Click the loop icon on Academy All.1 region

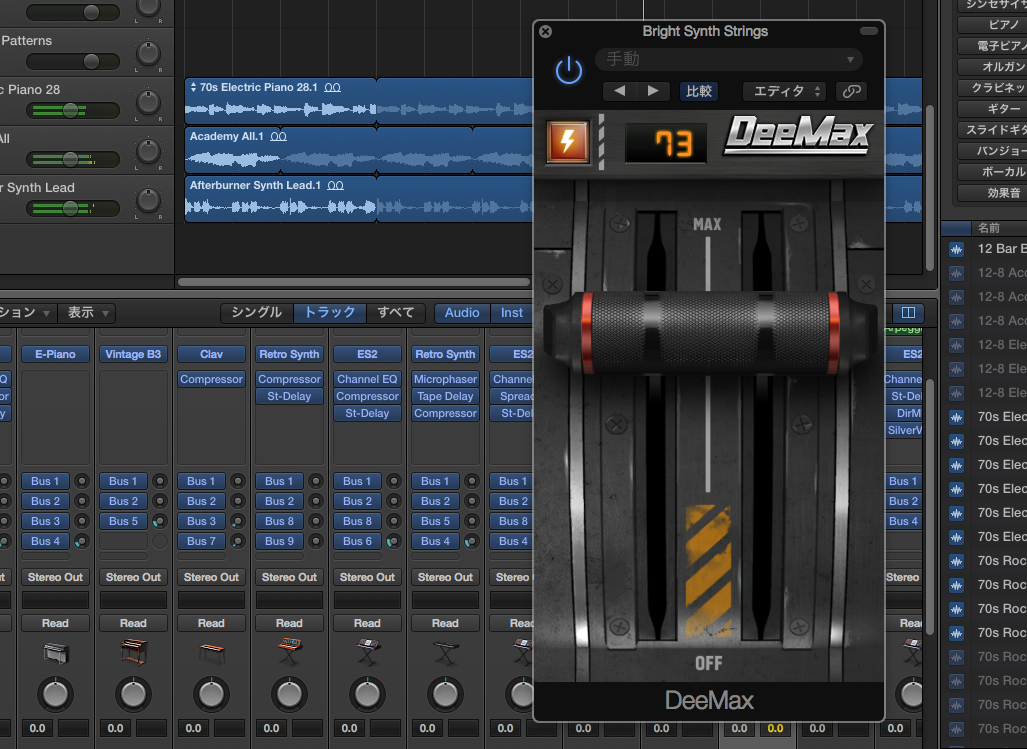(x=278, y=137)
